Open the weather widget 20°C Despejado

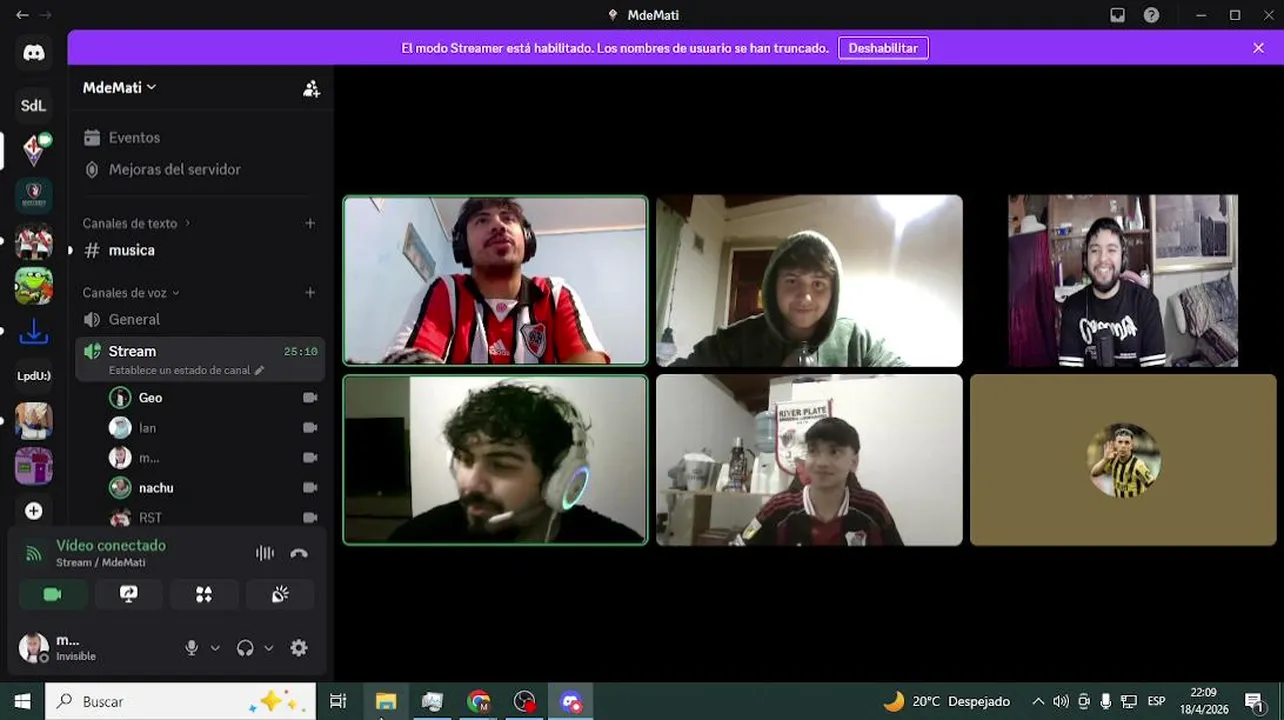tap(947, 702)
